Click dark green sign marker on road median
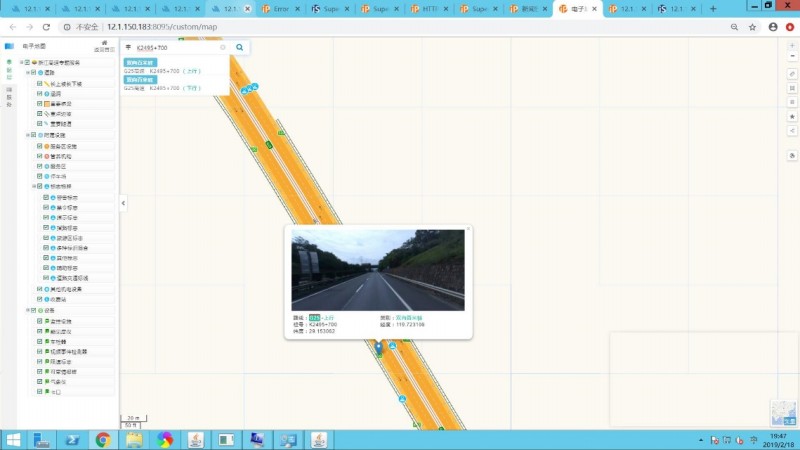 point(269,145)
